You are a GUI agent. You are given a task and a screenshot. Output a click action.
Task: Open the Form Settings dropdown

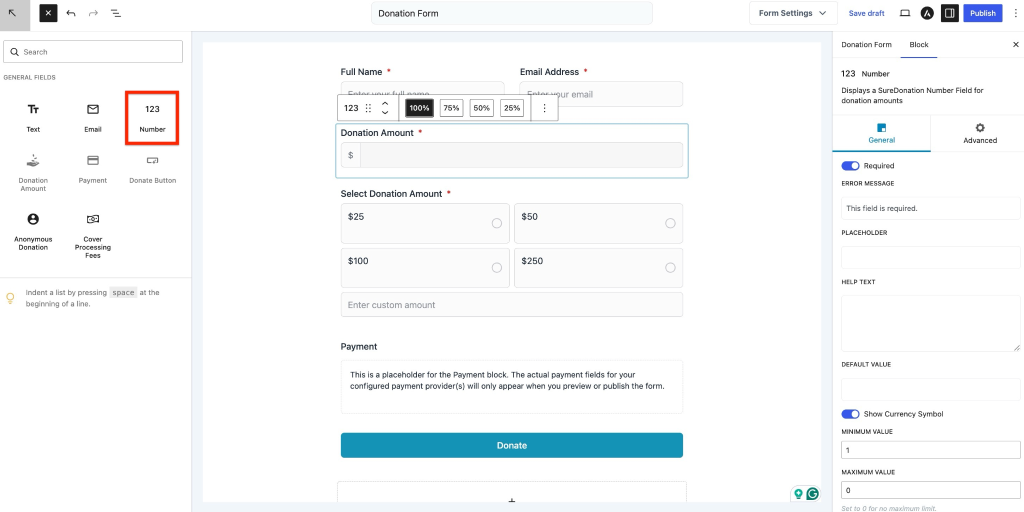(x=793, y=13)
